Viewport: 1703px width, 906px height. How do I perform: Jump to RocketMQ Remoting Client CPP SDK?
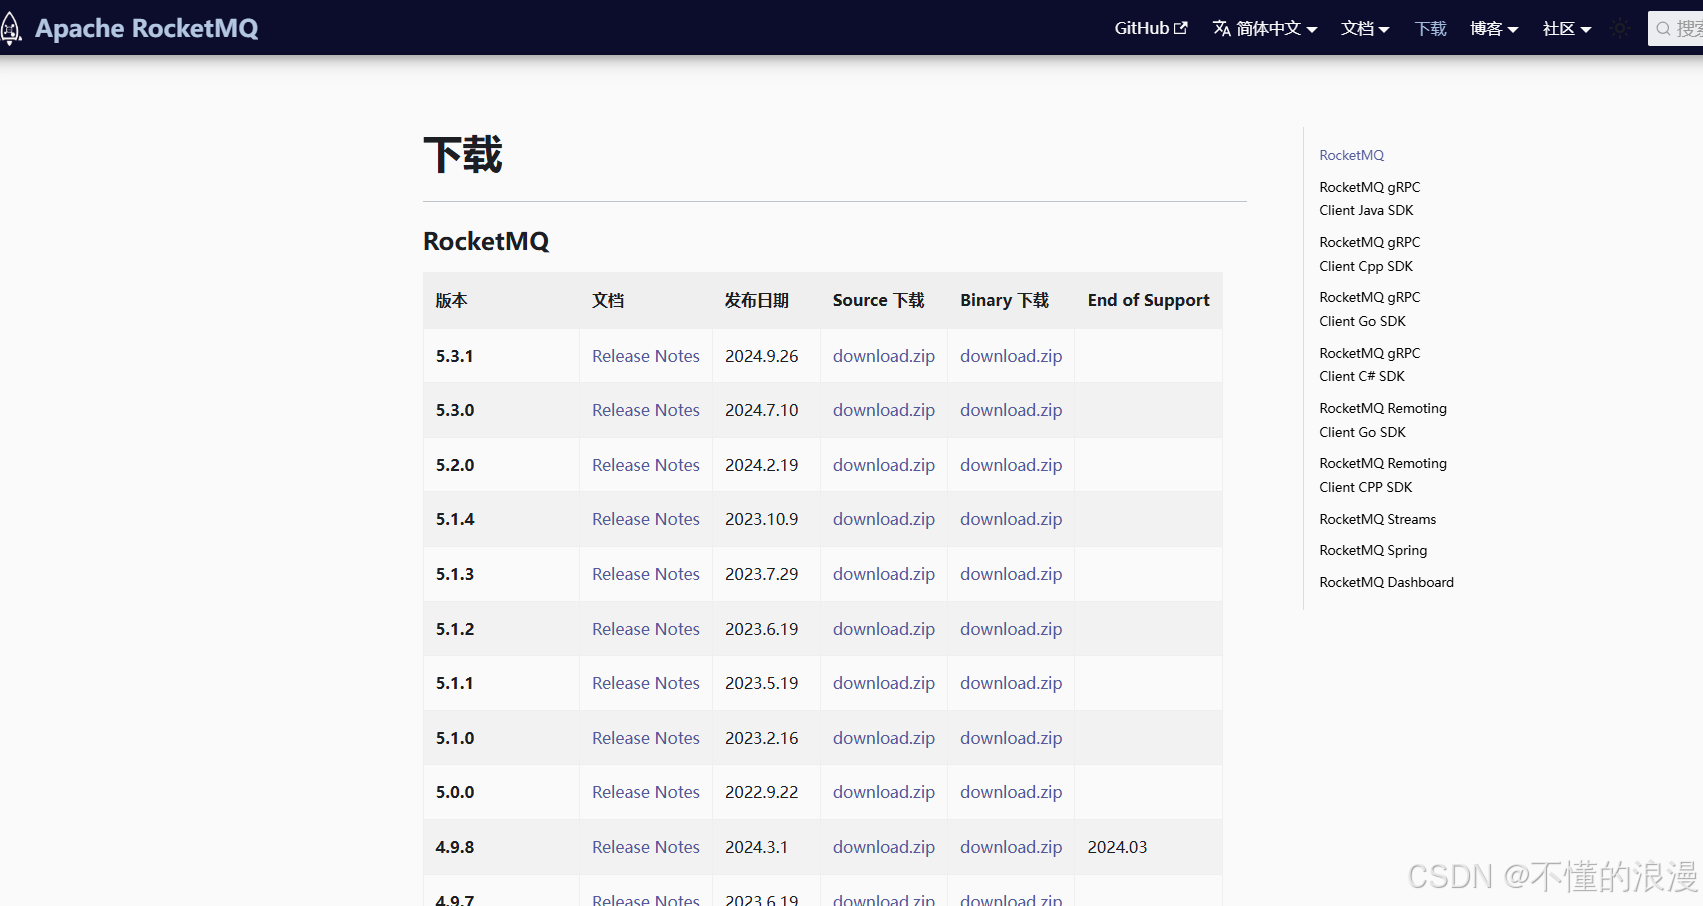click(1383, 475)
